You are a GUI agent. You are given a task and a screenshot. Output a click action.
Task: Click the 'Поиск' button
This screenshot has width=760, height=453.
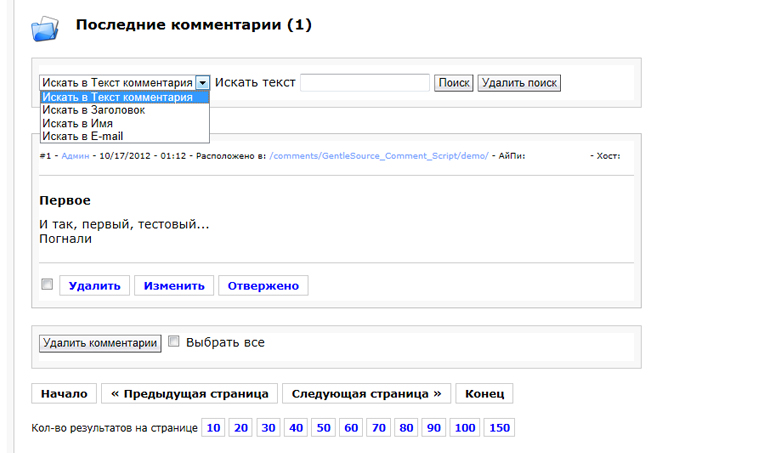pyautogui.click(x=454, y=83)
